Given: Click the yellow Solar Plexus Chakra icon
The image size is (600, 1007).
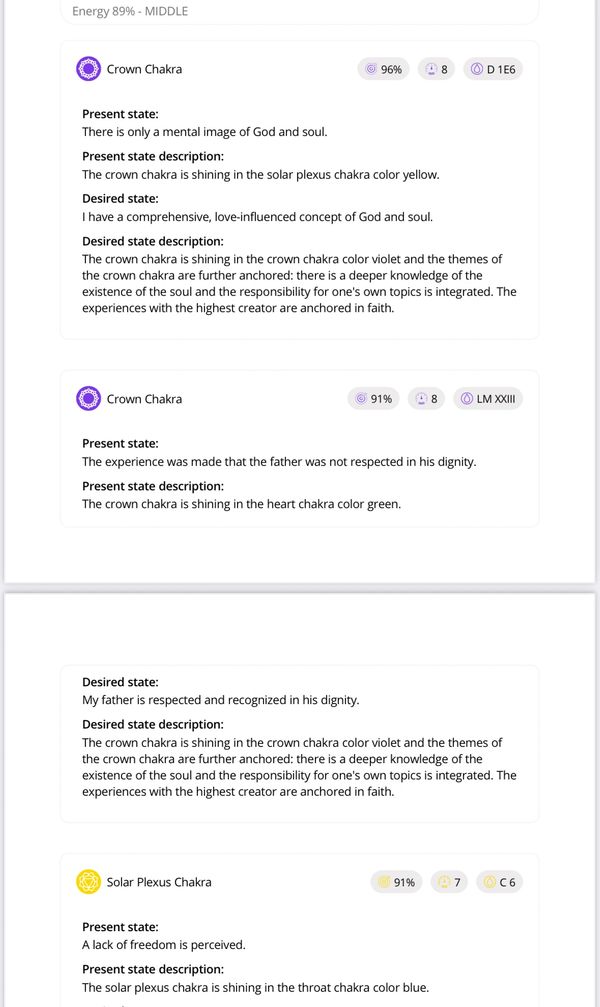Looking at the screenshot, I should (x=89, y=882).
